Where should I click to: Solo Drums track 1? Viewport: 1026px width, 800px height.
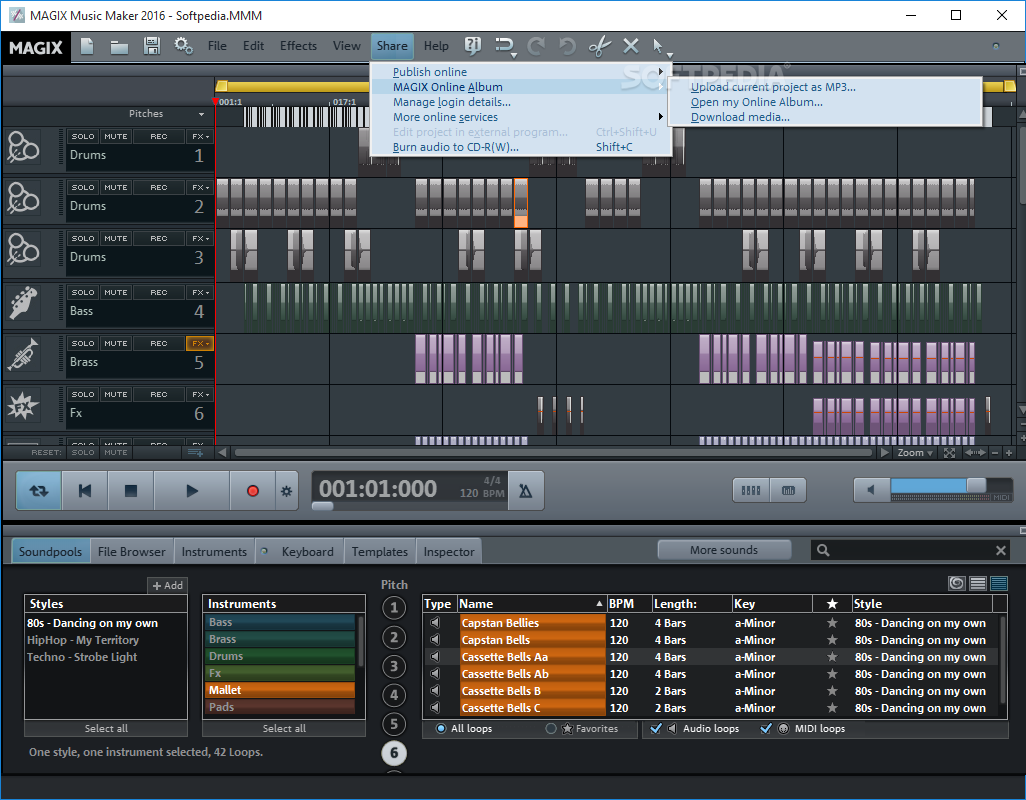tap(83, 136)
